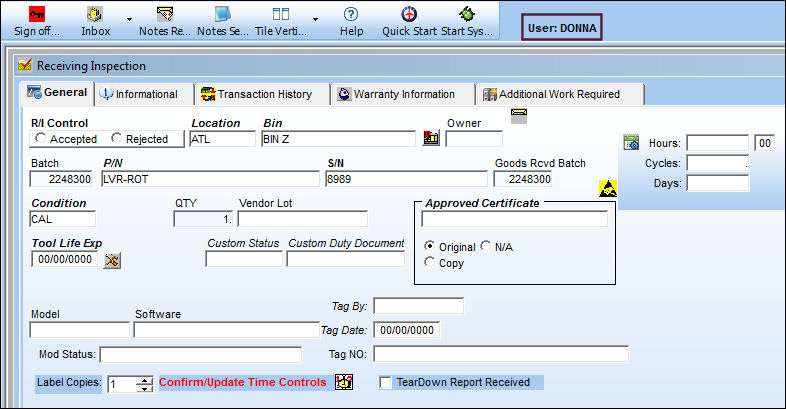Click the Sign off key icon
This screenshot has height=409, width=786.
tap(37, 14)
